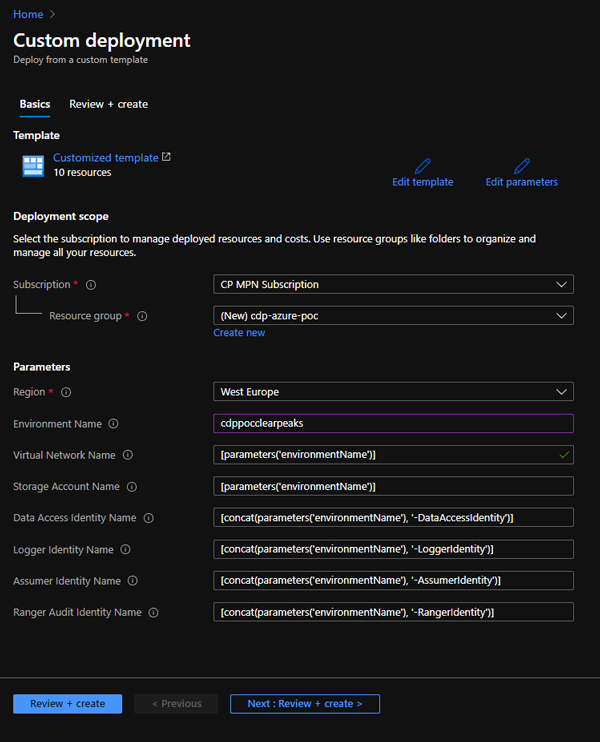The height and width of the screenshot is (742, 600).
Task: Click the Edit template pencil icon
Action: [423, 166]
